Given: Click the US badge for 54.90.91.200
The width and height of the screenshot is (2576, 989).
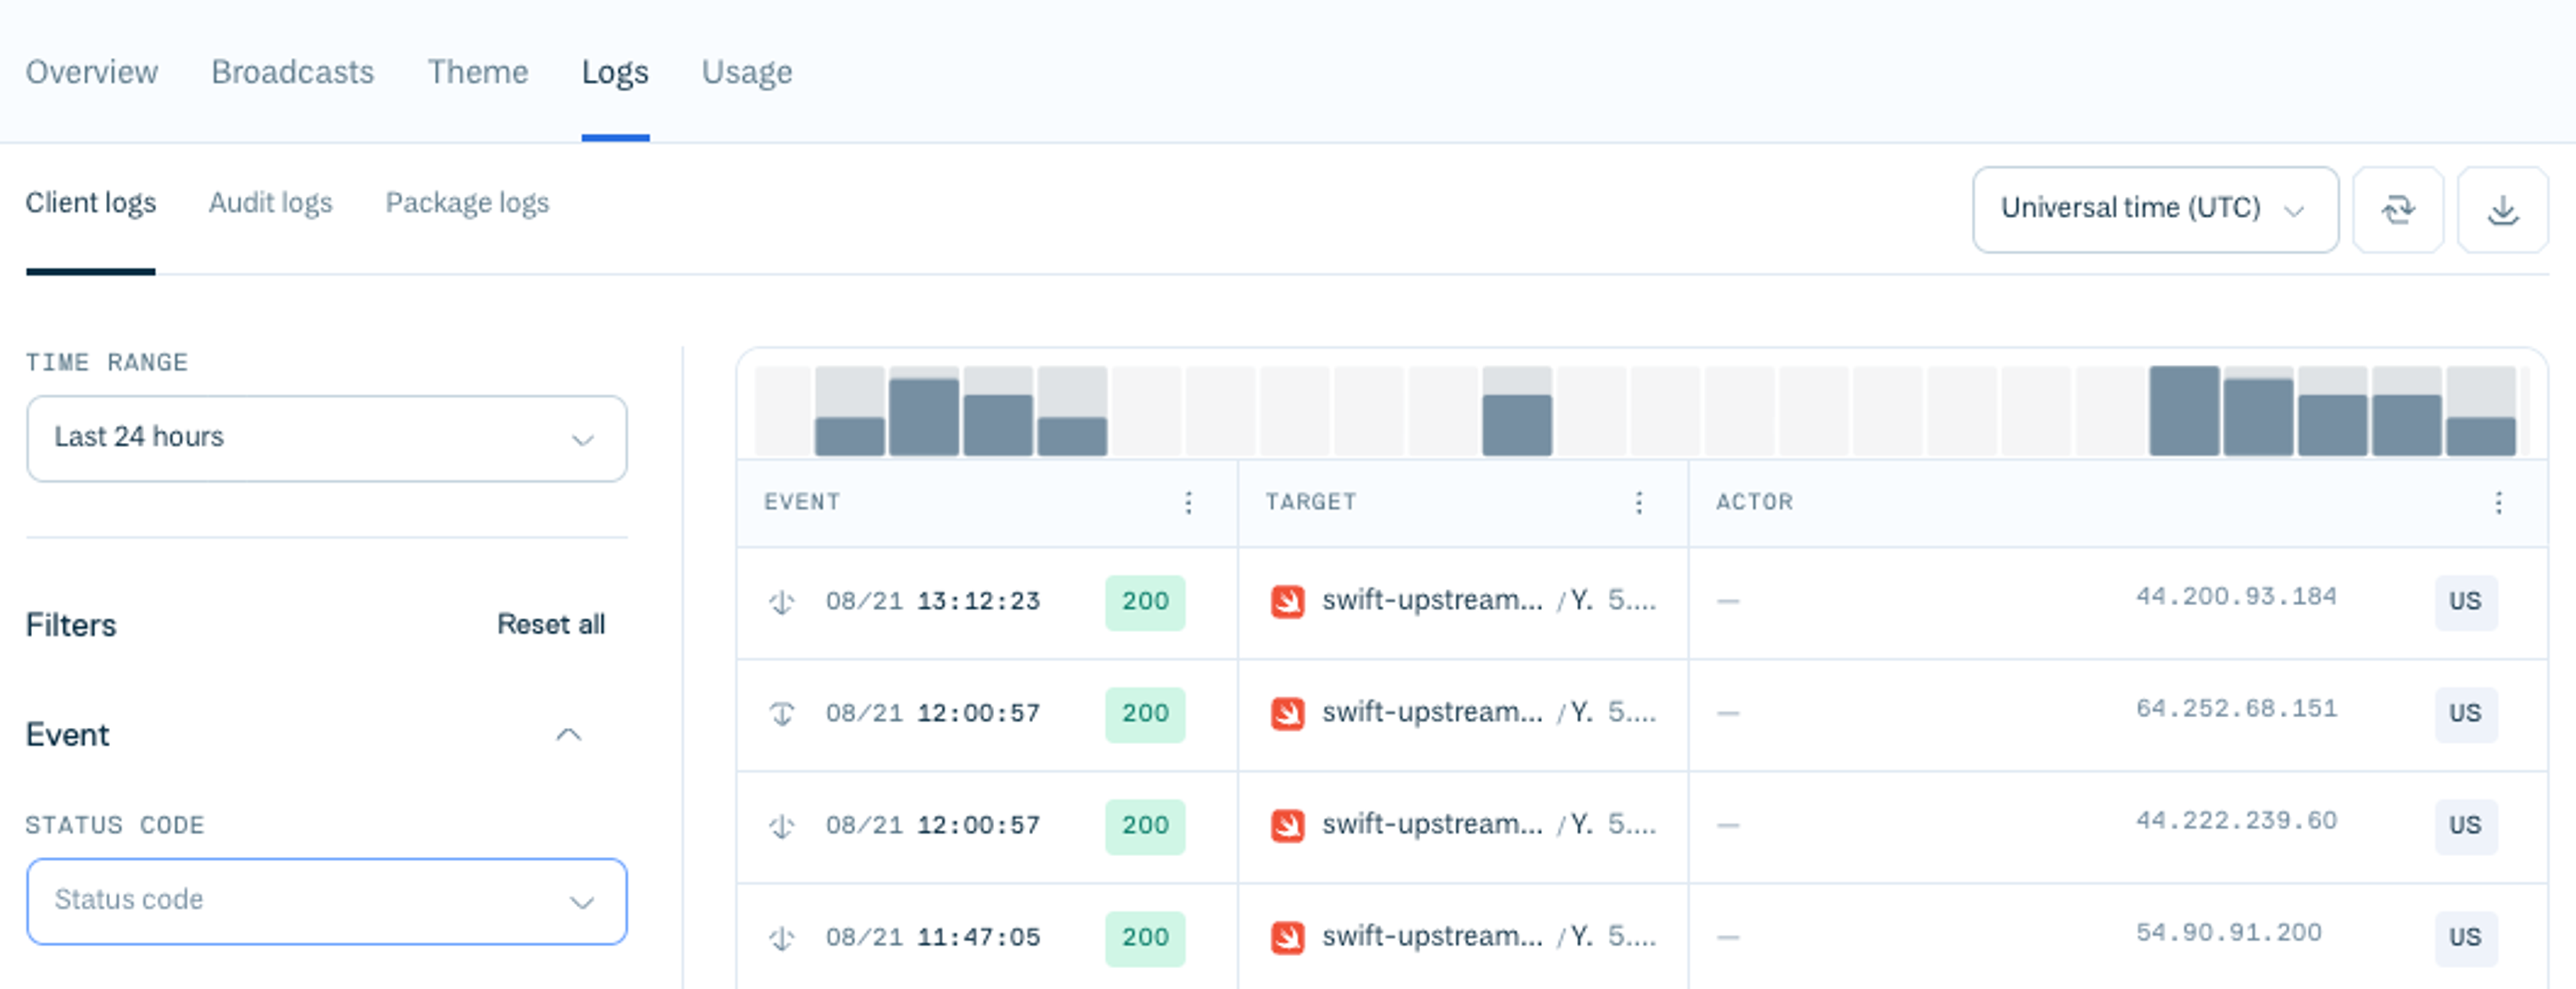Looking at the screenshot, I should click(x=2465, y=938).
